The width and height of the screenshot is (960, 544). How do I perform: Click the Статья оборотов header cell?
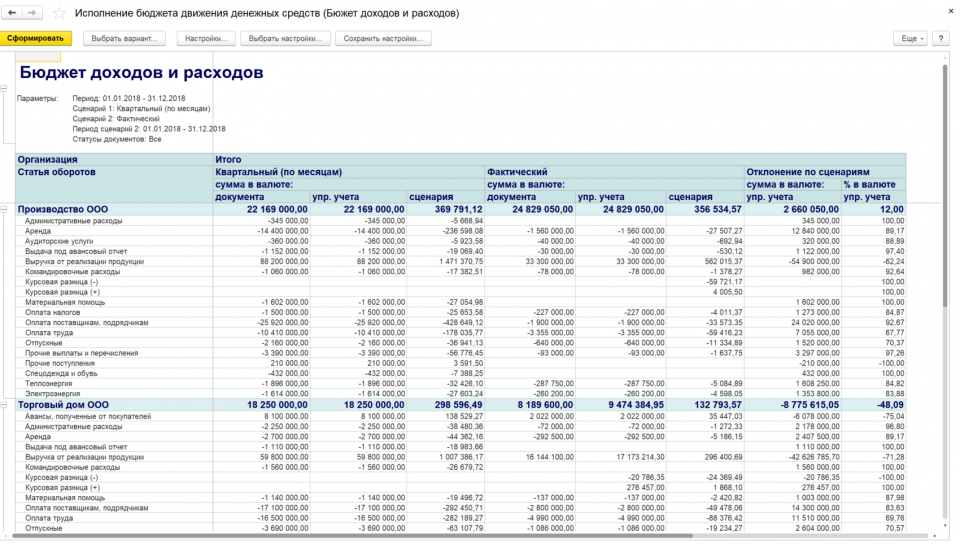click(x=114, y=184)
